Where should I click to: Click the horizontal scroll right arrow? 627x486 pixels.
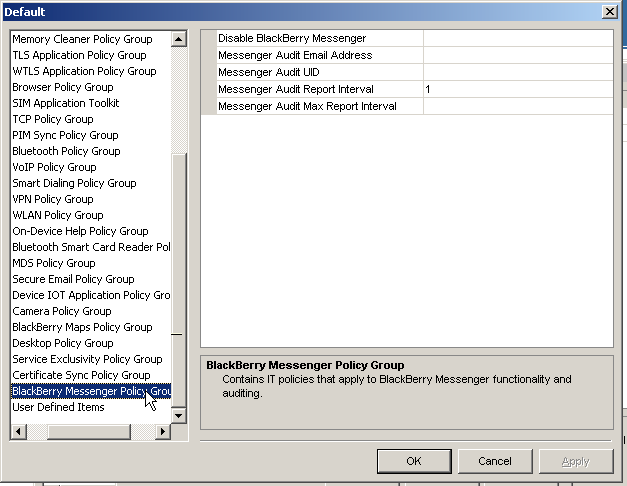(163, 431)
